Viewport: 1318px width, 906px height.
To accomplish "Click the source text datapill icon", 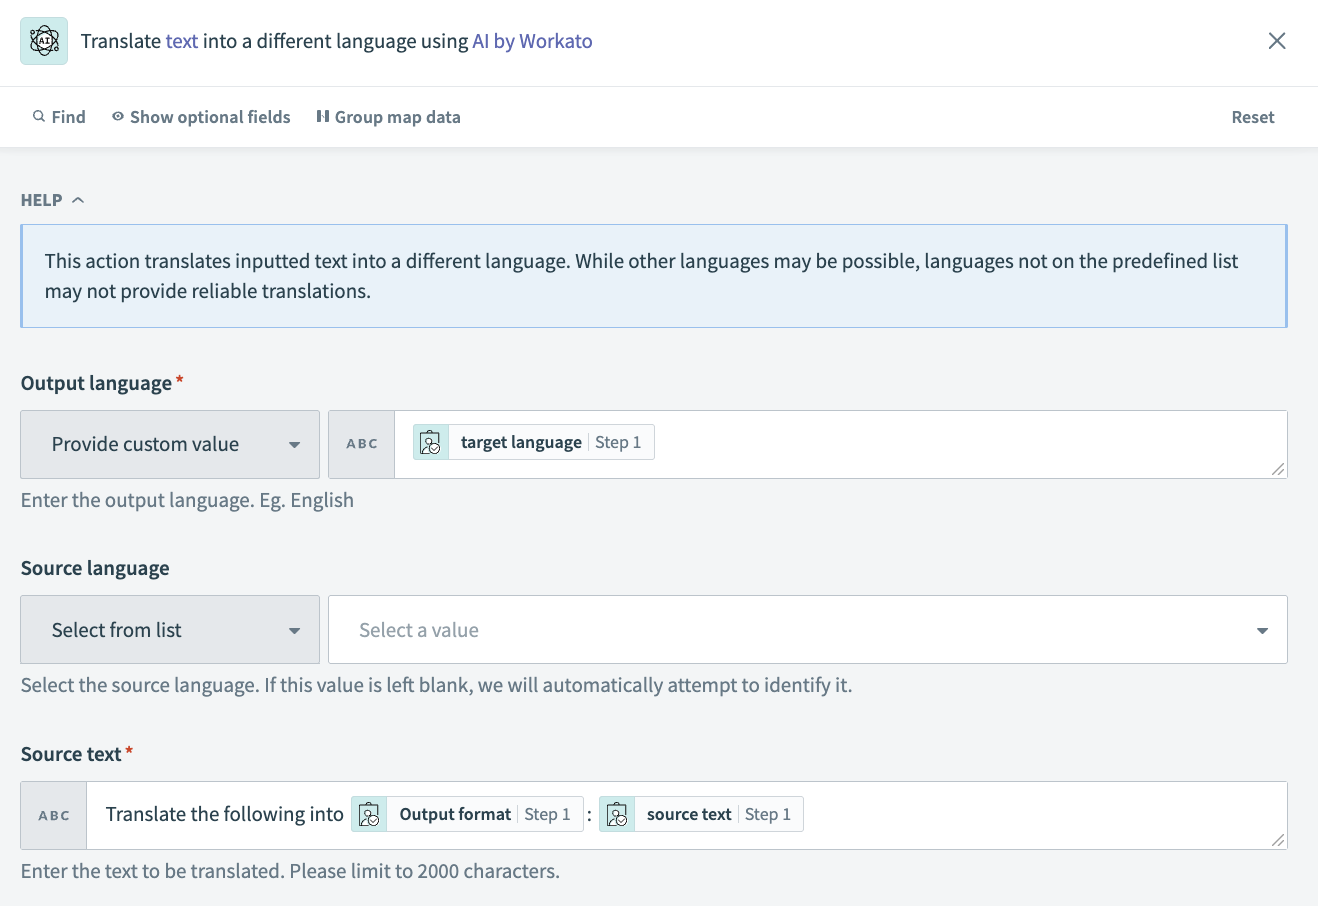I will (x=617, y=814).
